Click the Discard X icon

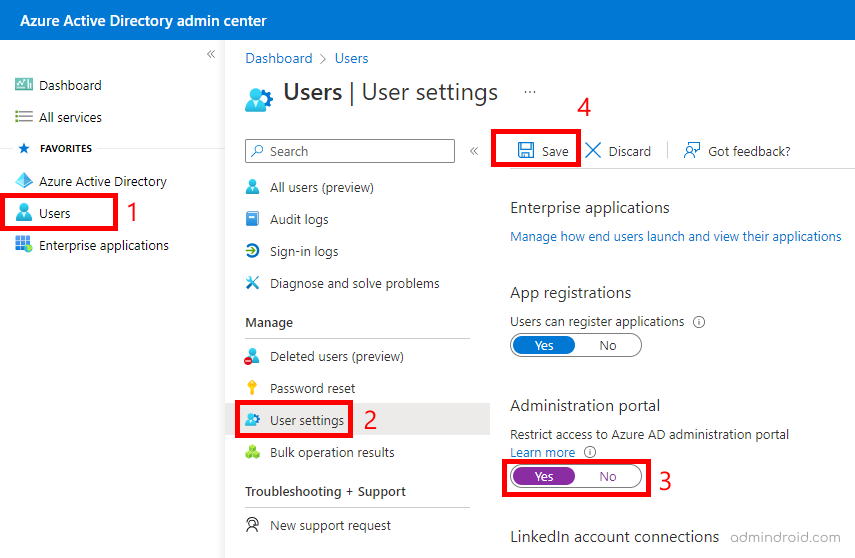(x=593, y=150)
